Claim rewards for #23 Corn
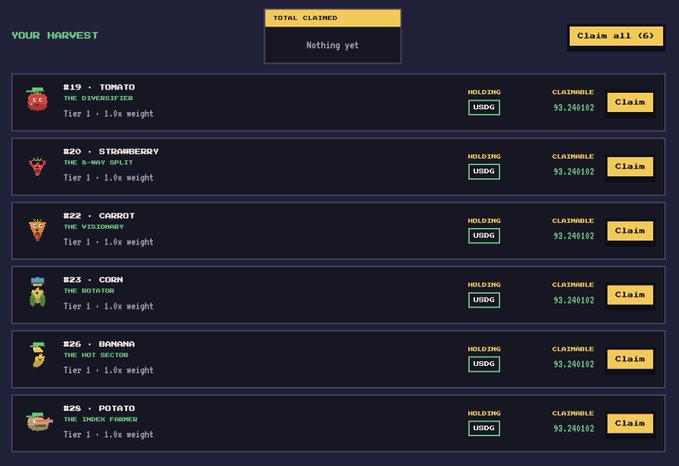The image size is (679, 466). (630, 294)
